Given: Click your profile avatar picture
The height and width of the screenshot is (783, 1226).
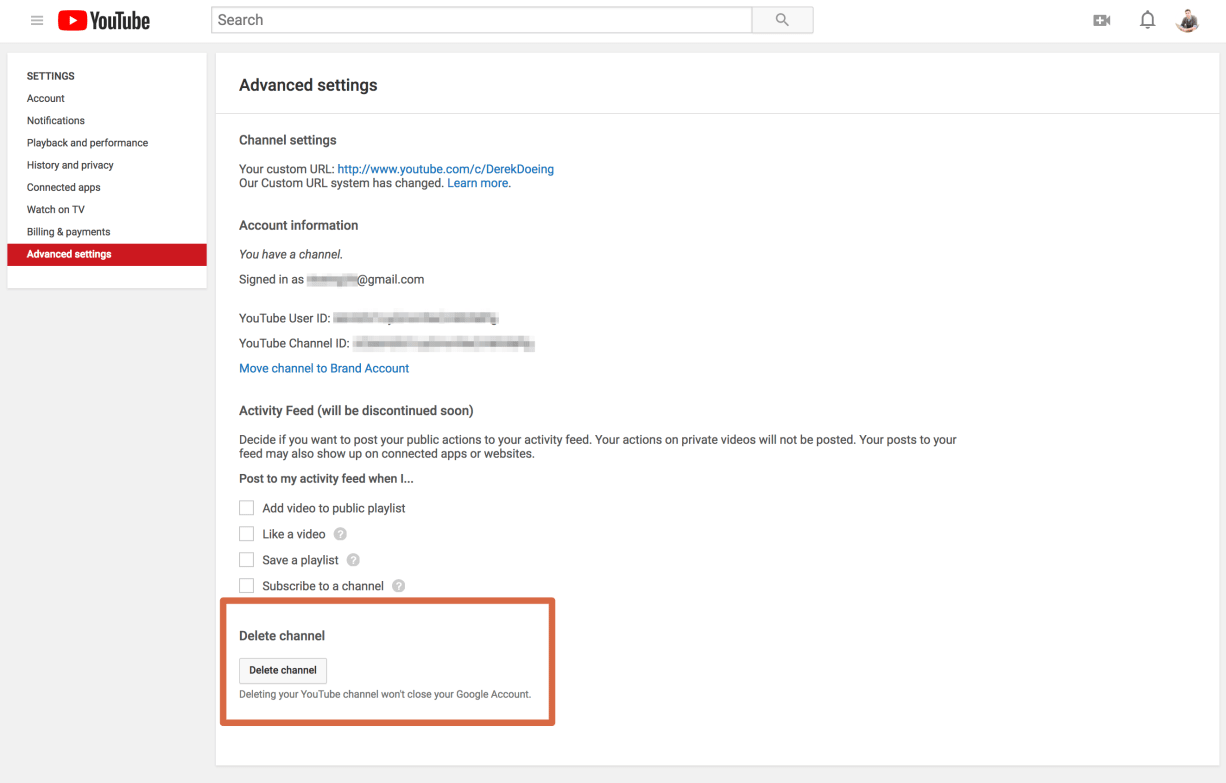Looking at the screenshot, I should tap(1187, 20).
